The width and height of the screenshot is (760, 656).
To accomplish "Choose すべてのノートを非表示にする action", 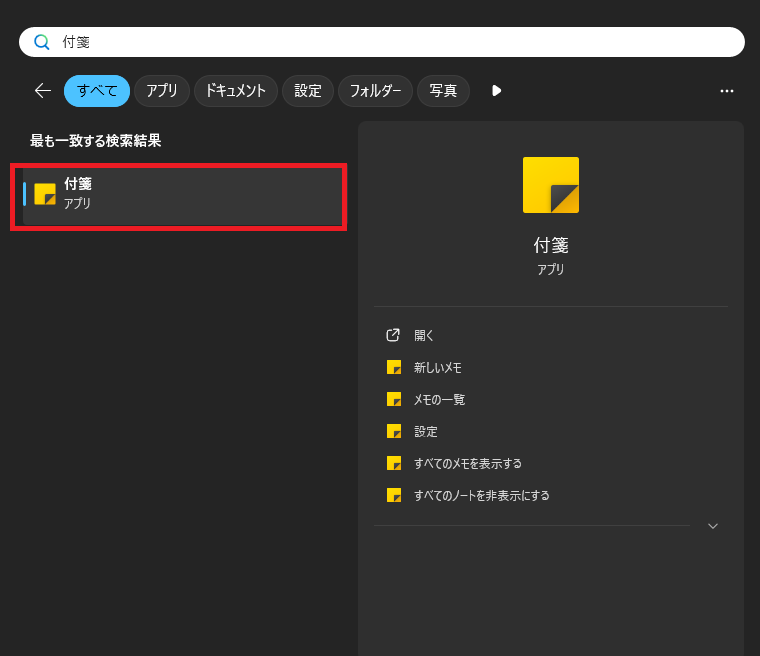I will [x=551, y=495].
